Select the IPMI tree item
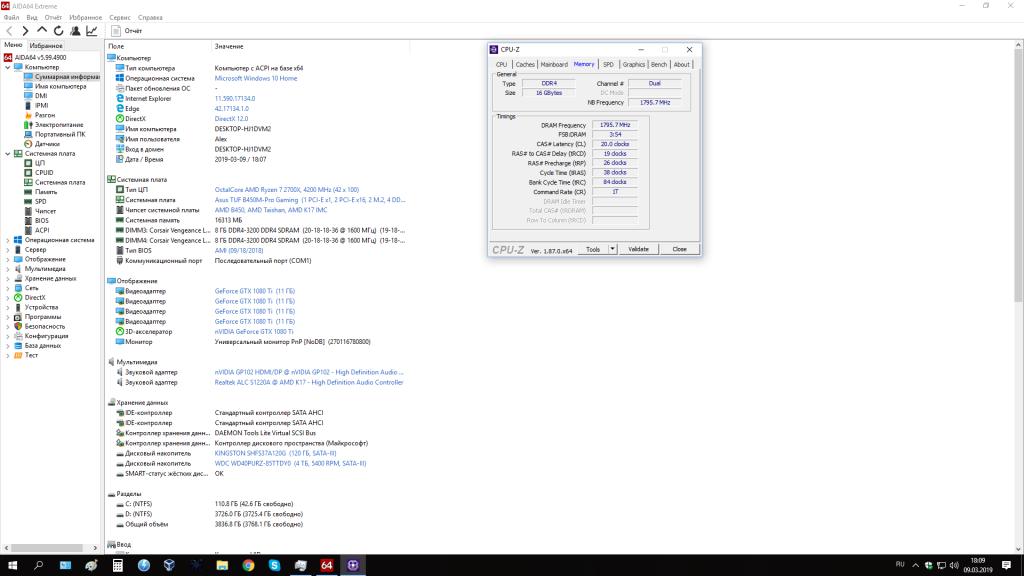The image size is (1024, 576). 41,105
